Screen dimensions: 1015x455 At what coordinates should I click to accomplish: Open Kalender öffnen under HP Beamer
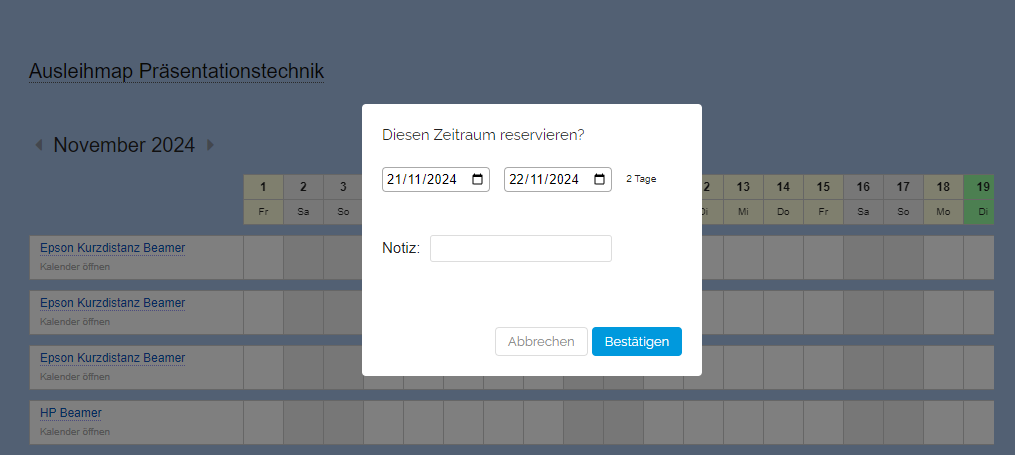coord(75,432)
